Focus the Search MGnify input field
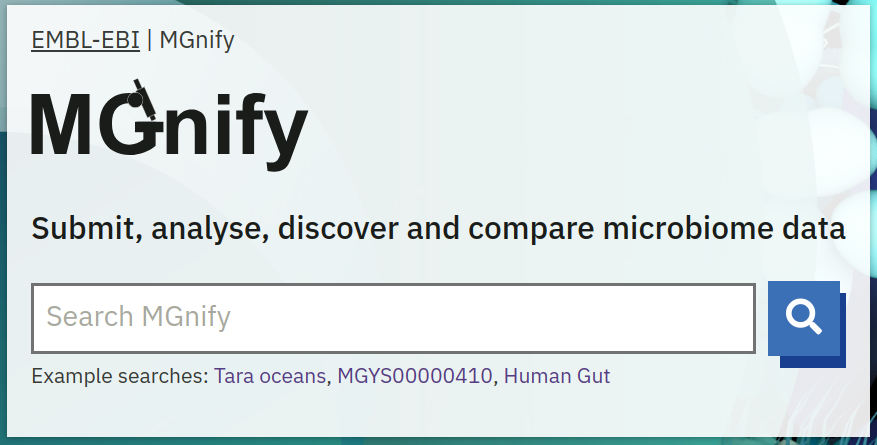This screenshot has width=877, height=445. tap(393, 318)
